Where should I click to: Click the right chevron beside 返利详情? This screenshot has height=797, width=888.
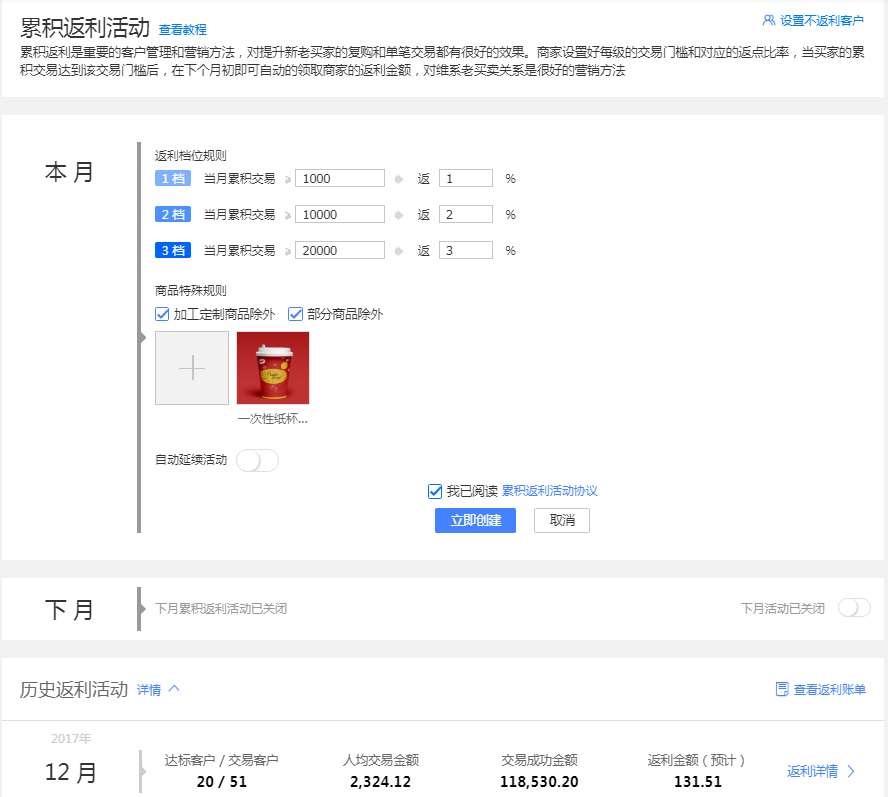(x=851, y=771)
